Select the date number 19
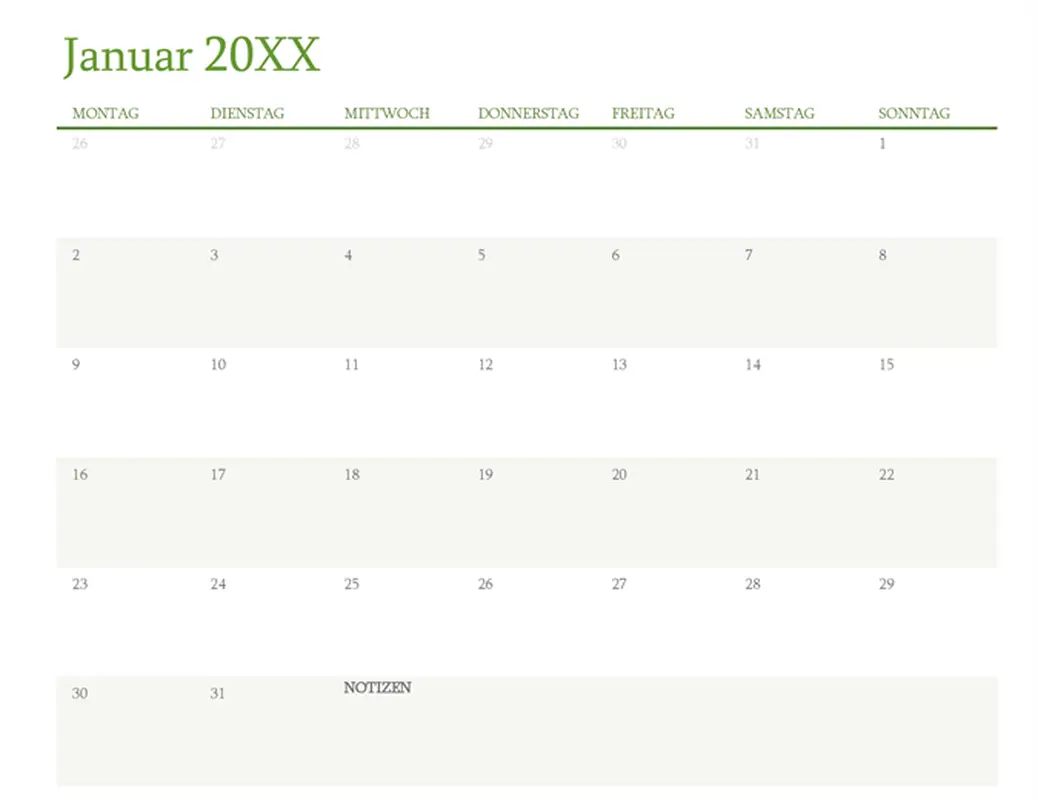 (x=486, y=474)
